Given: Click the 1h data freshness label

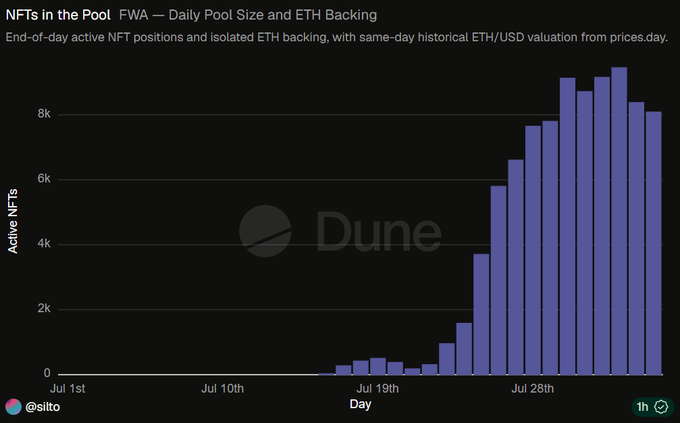Looking at the screenshot, I should pos(642,407).
